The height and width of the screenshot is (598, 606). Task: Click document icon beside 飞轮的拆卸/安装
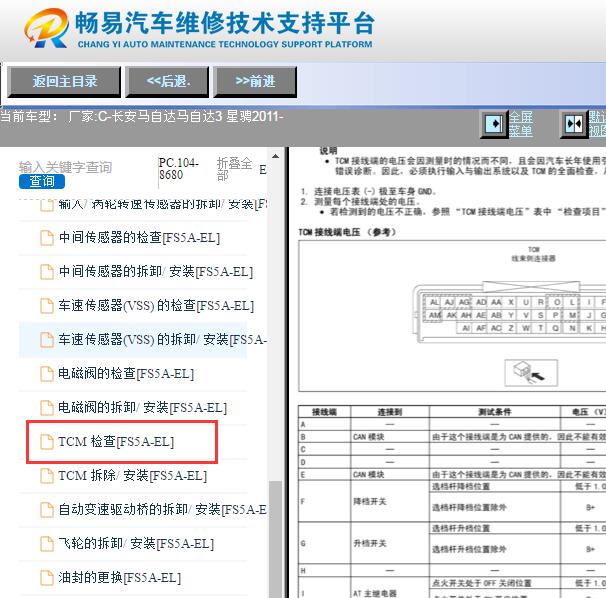pyautogui.click(x=47, y=544)
